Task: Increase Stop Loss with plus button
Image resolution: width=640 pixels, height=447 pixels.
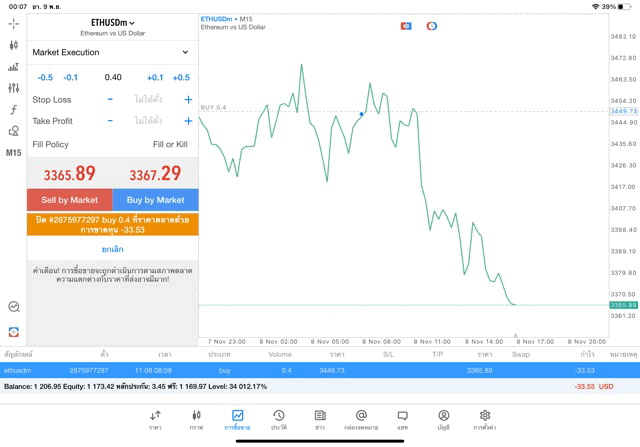Action: 188,100
